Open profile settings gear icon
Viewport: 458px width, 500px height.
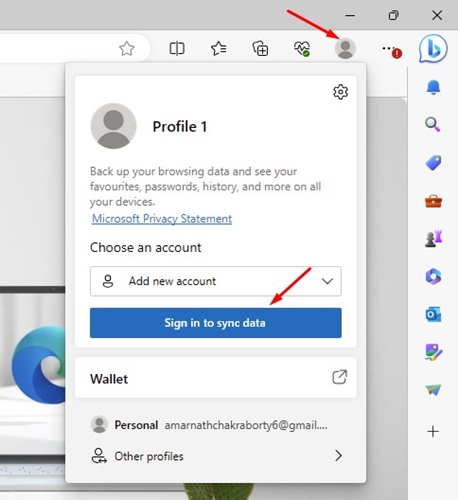click(x=340, y=92)
